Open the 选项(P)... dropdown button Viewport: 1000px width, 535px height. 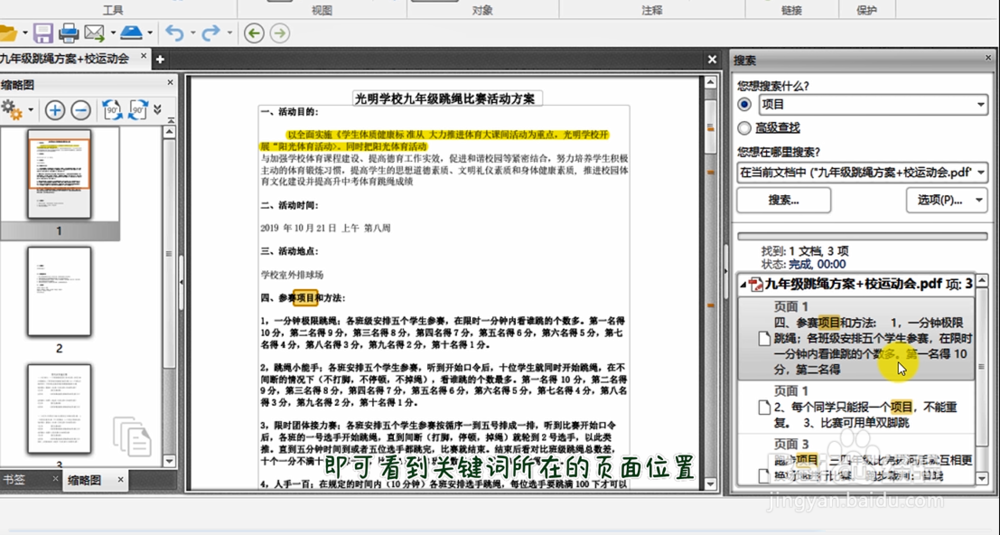tap(947, 200)
